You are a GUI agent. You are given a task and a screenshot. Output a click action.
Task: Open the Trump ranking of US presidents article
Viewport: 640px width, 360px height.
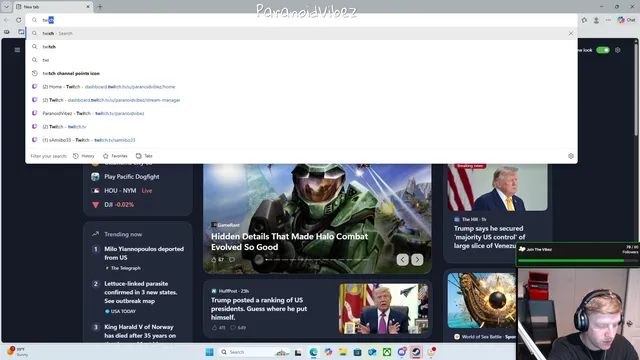(x=259, y=309)
